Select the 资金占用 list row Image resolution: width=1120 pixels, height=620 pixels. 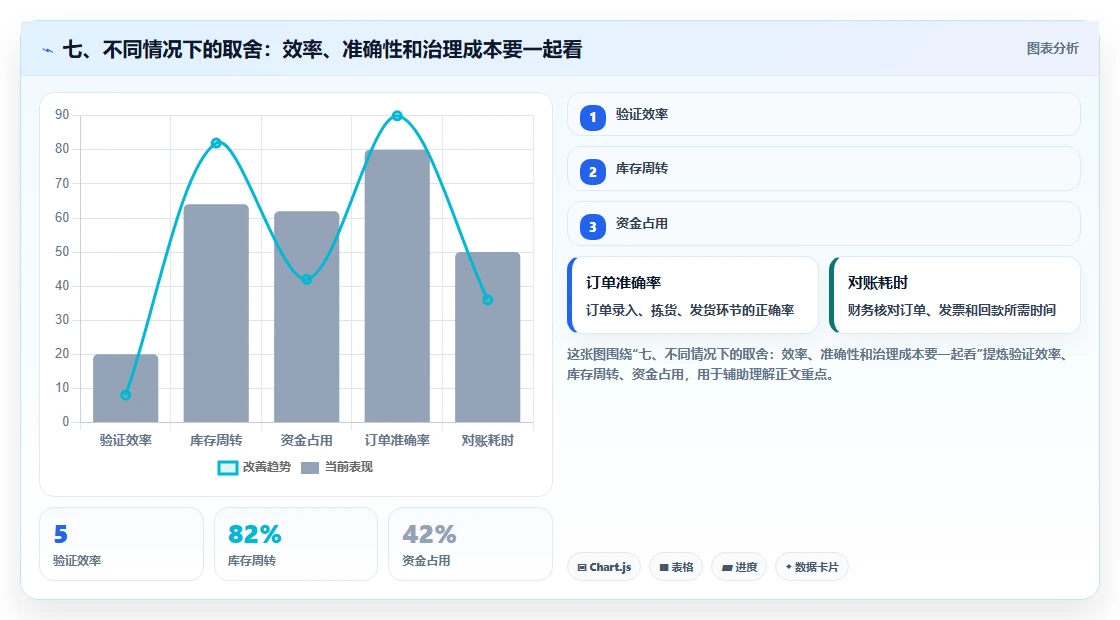(x=823, y=224)
